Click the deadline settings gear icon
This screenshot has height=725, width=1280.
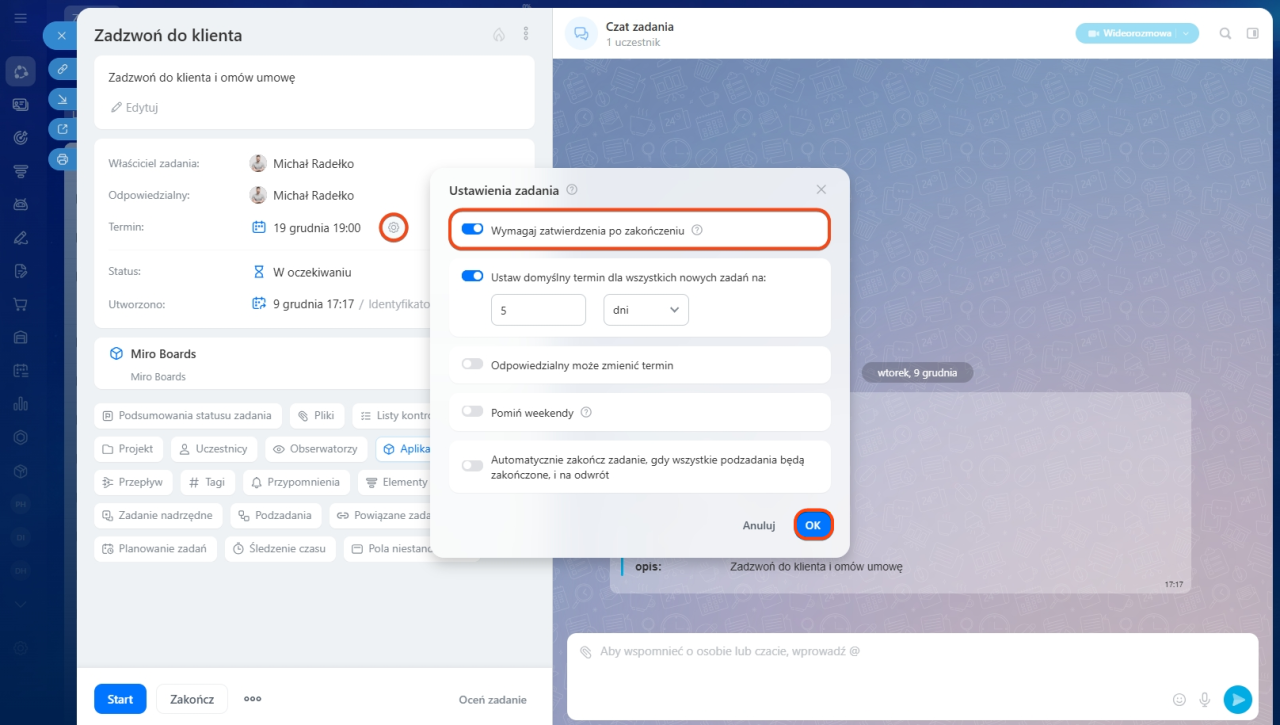393,228
